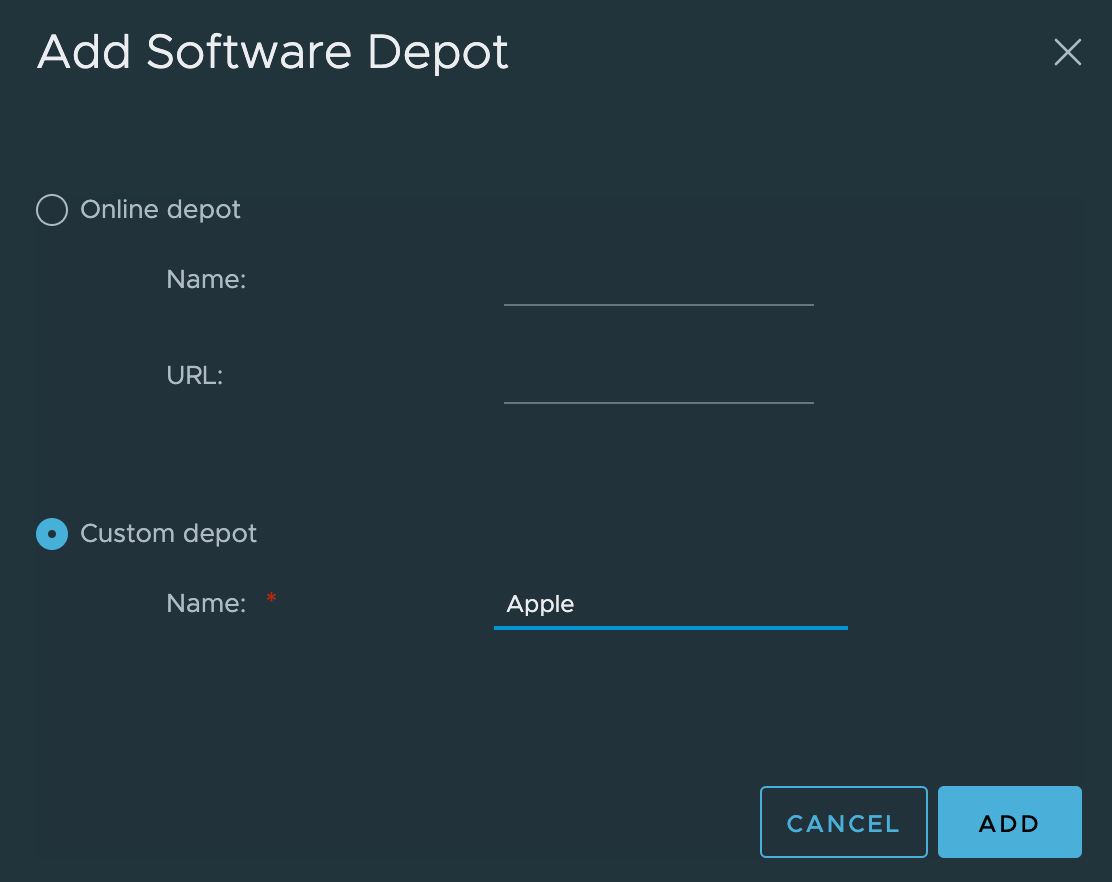Click the ADD button

coord(1009,822)
